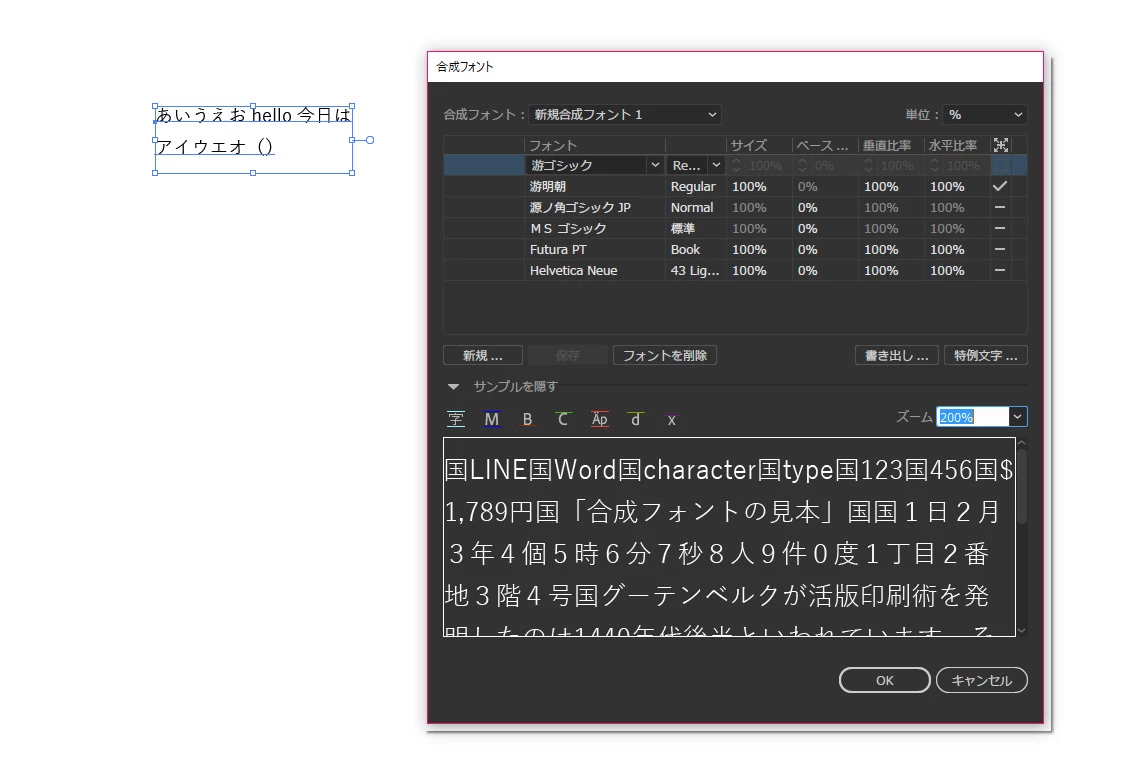Click the フォント column header
This screenshot has width=1128, height=768.
552,145
